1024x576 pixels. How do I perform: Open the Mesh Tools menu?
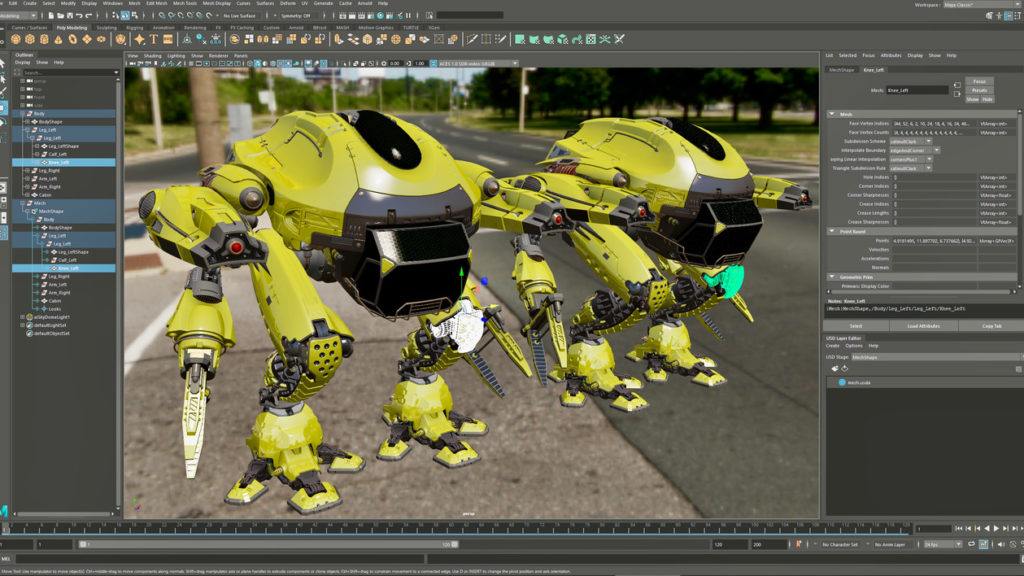185,4
